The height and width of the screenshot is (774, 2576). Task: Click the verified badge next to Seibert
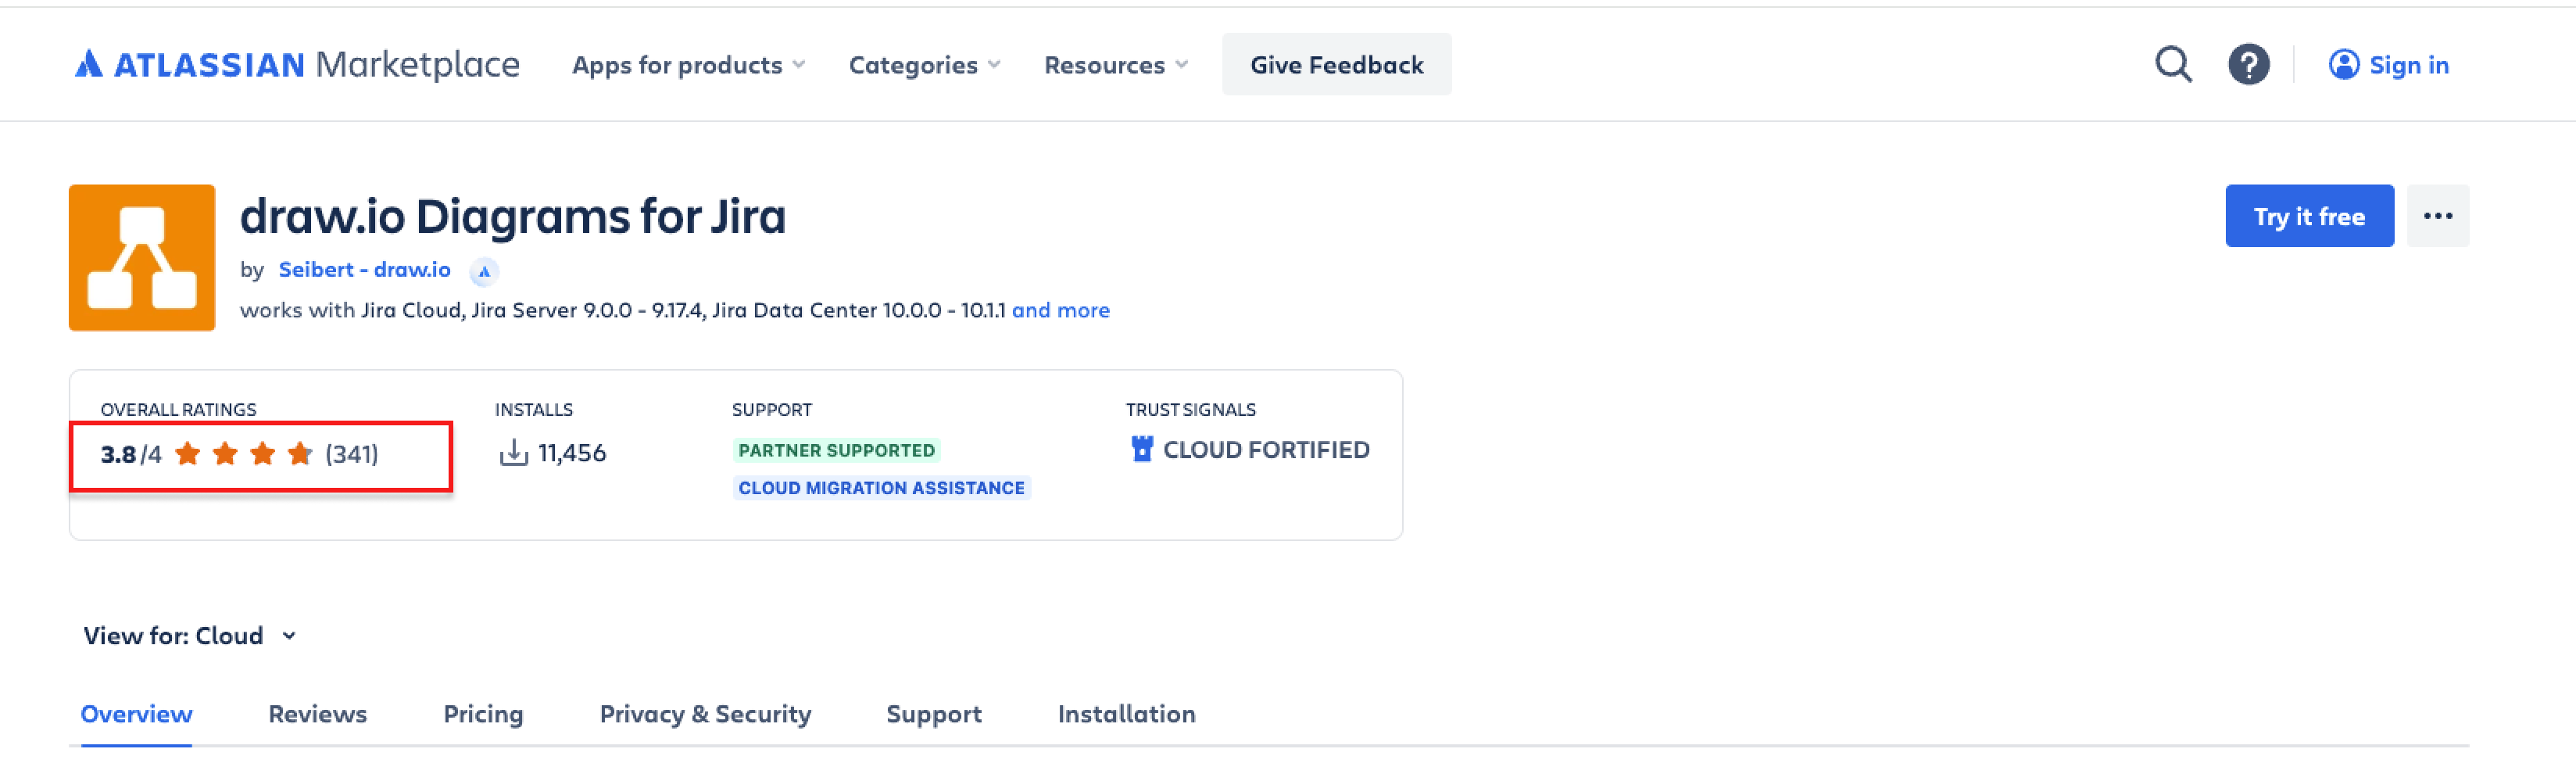coord(485,271)
